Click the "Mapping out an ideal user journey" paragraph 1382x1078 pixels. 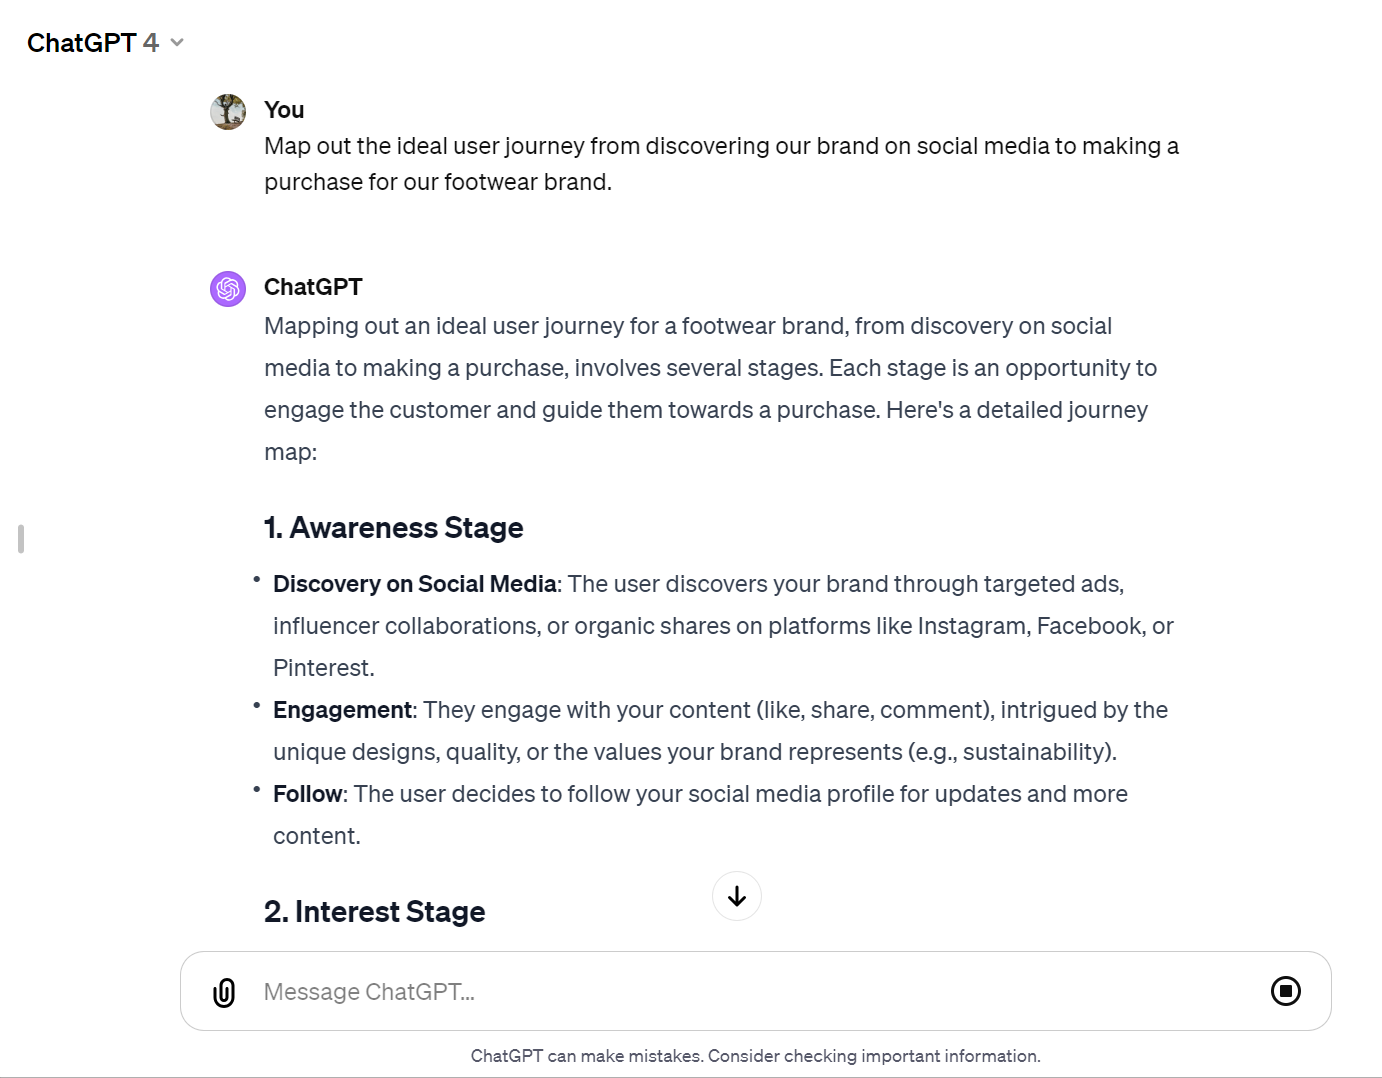(x=710, y=389)
